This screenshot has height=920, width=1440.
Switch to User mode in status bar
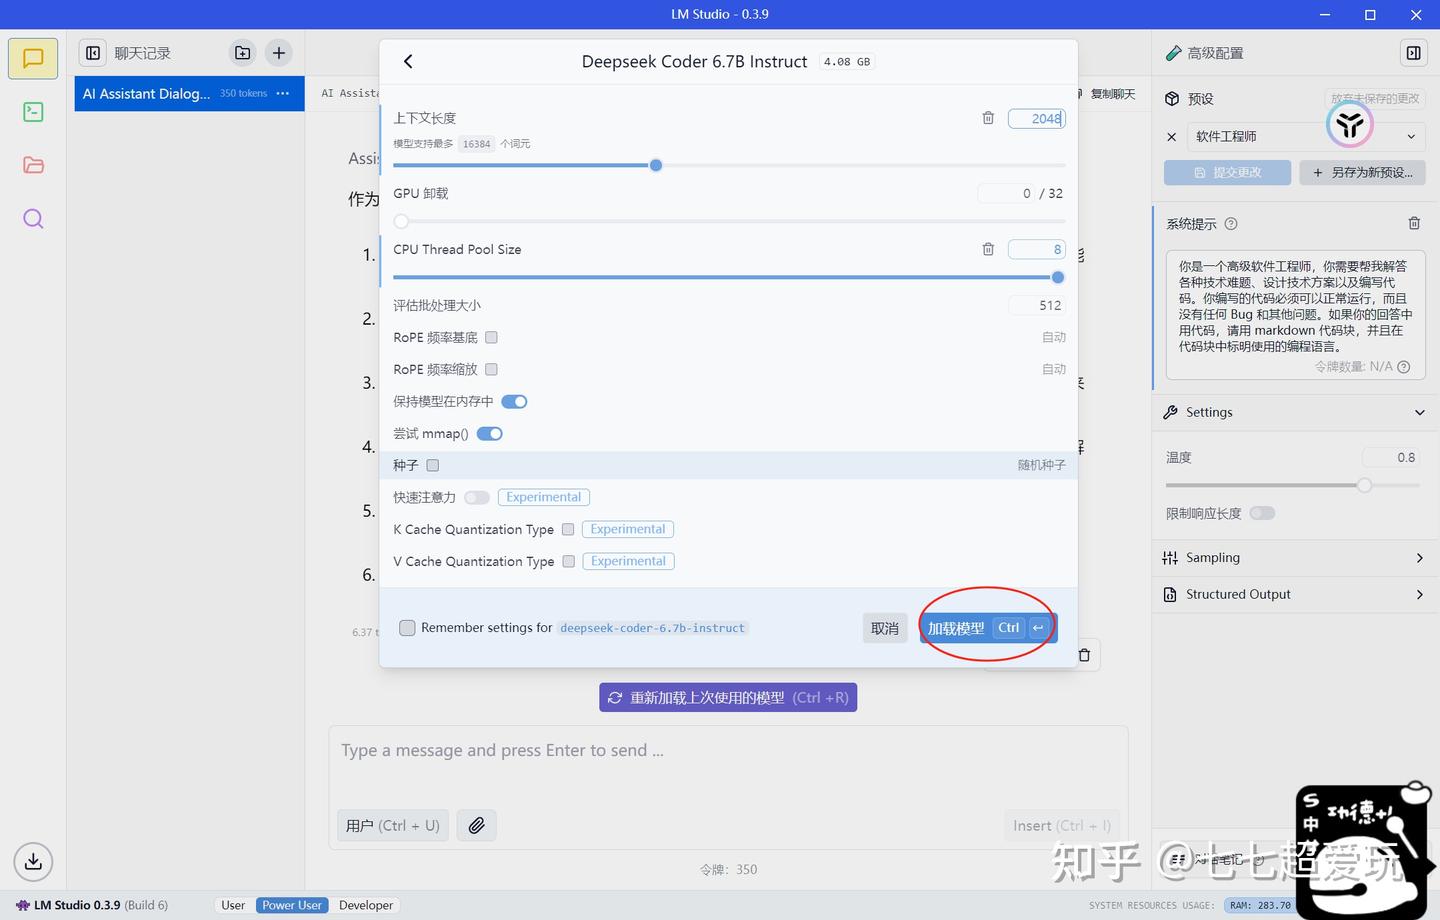233,904
